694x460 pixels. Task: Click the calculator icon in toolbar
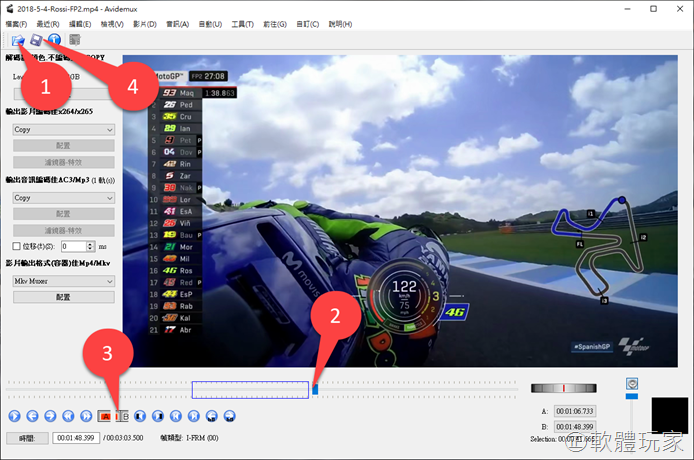[75, 40]
